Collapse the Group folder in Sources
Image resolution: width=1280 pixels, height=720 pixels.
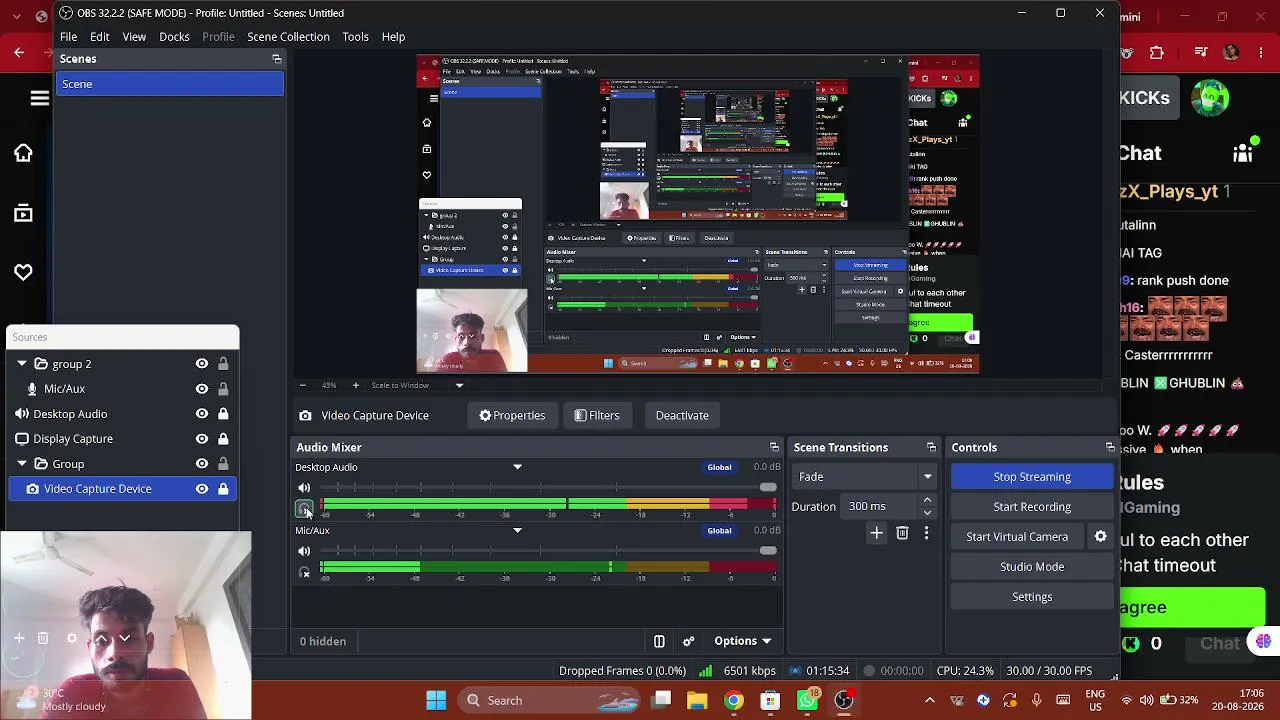click(x=22, y=464)
